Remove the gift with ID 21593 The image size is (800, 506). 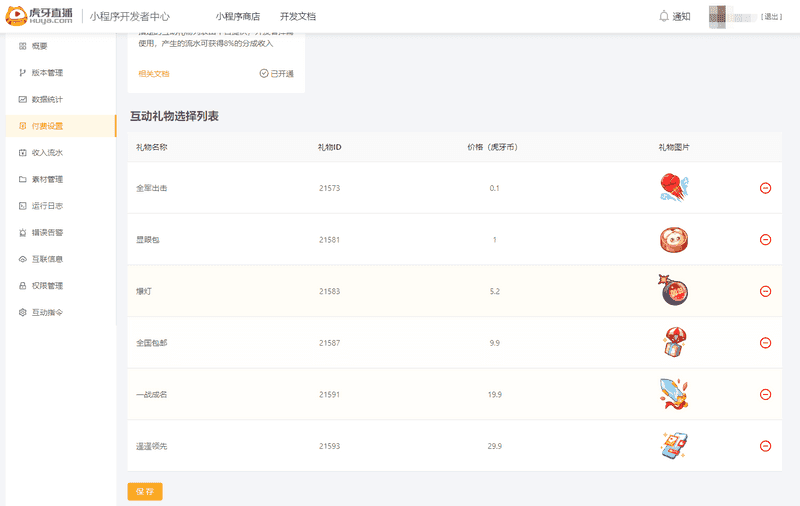click(765, 446)
